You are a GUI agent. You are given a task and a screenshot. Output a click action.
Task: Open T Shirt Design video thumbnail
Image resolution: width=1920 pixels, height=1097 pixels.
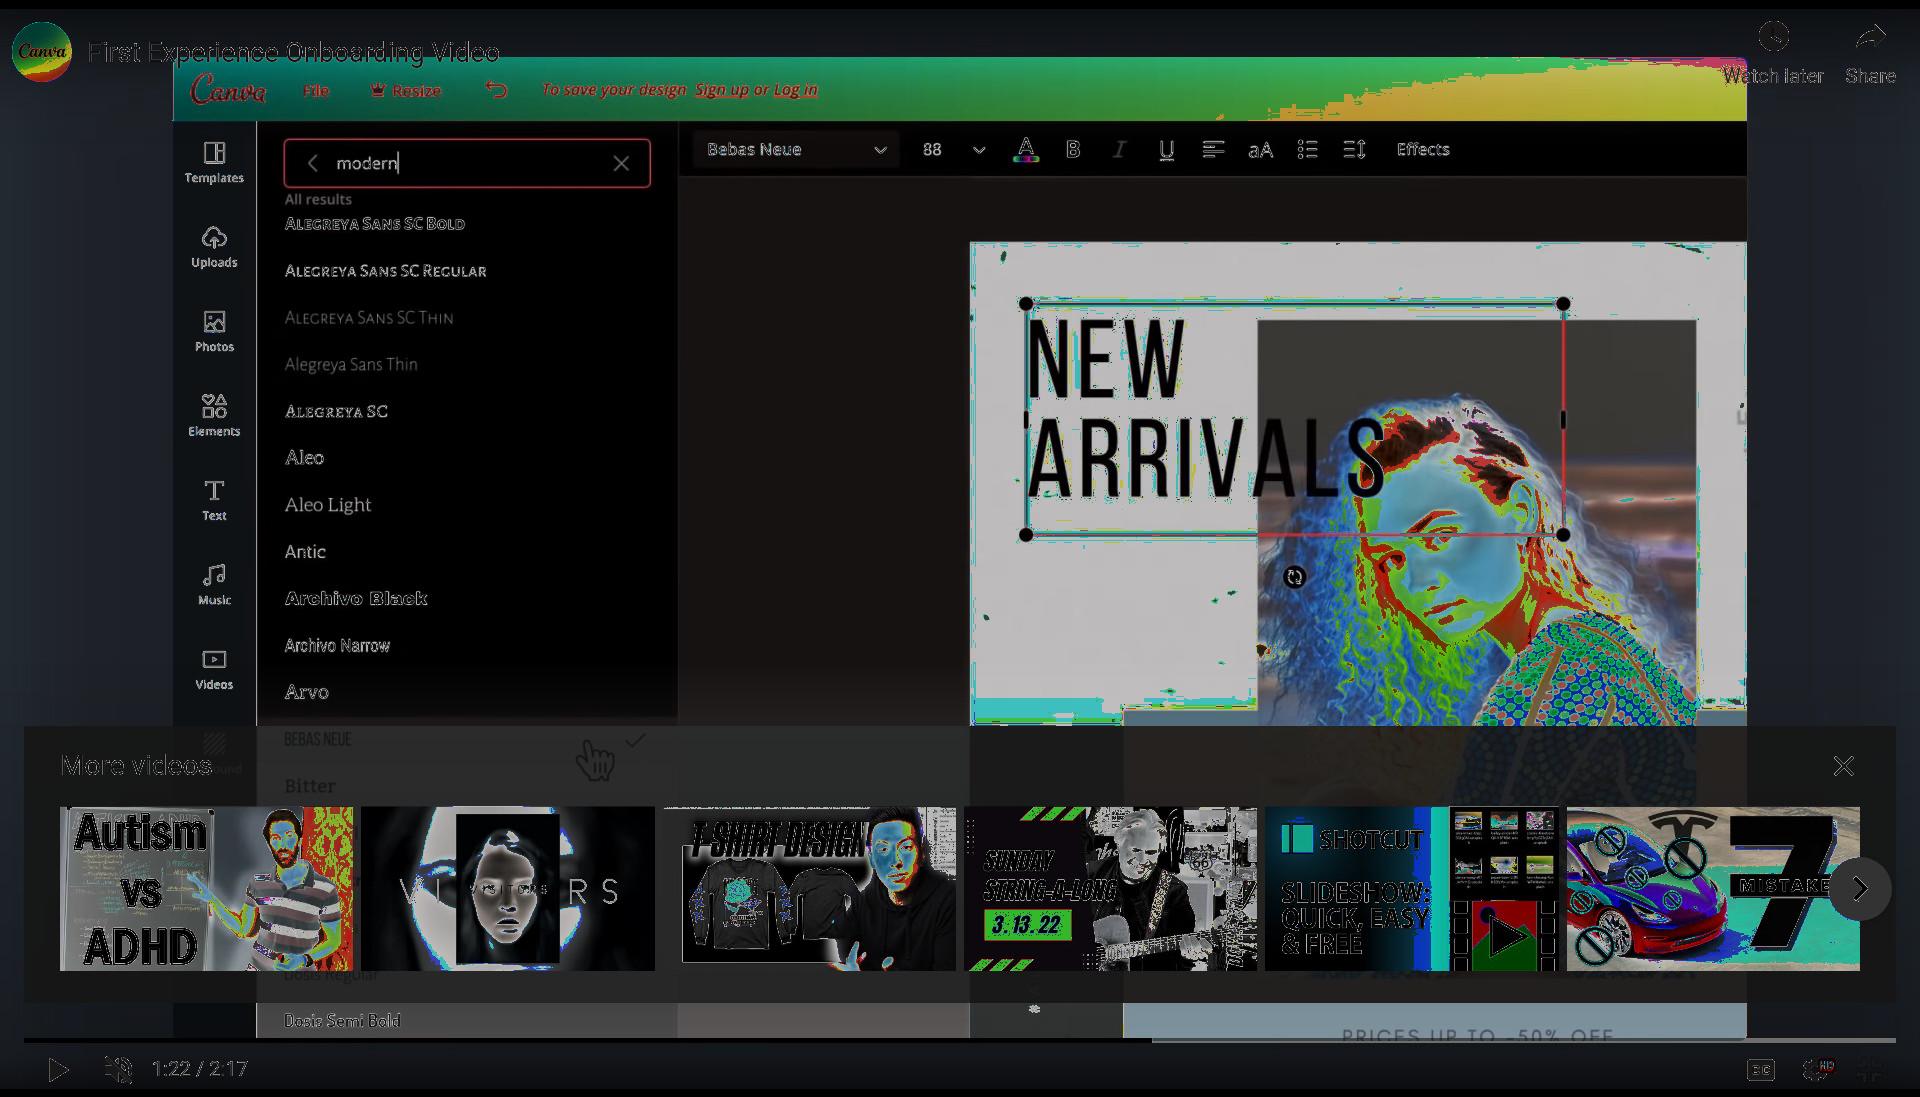coord(809,889)
